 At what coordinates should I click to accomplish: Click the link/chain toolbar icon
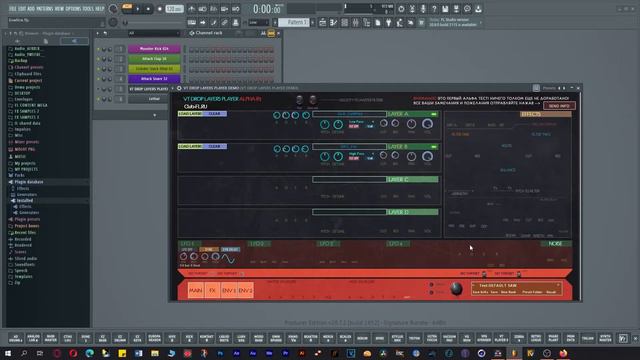224,23
